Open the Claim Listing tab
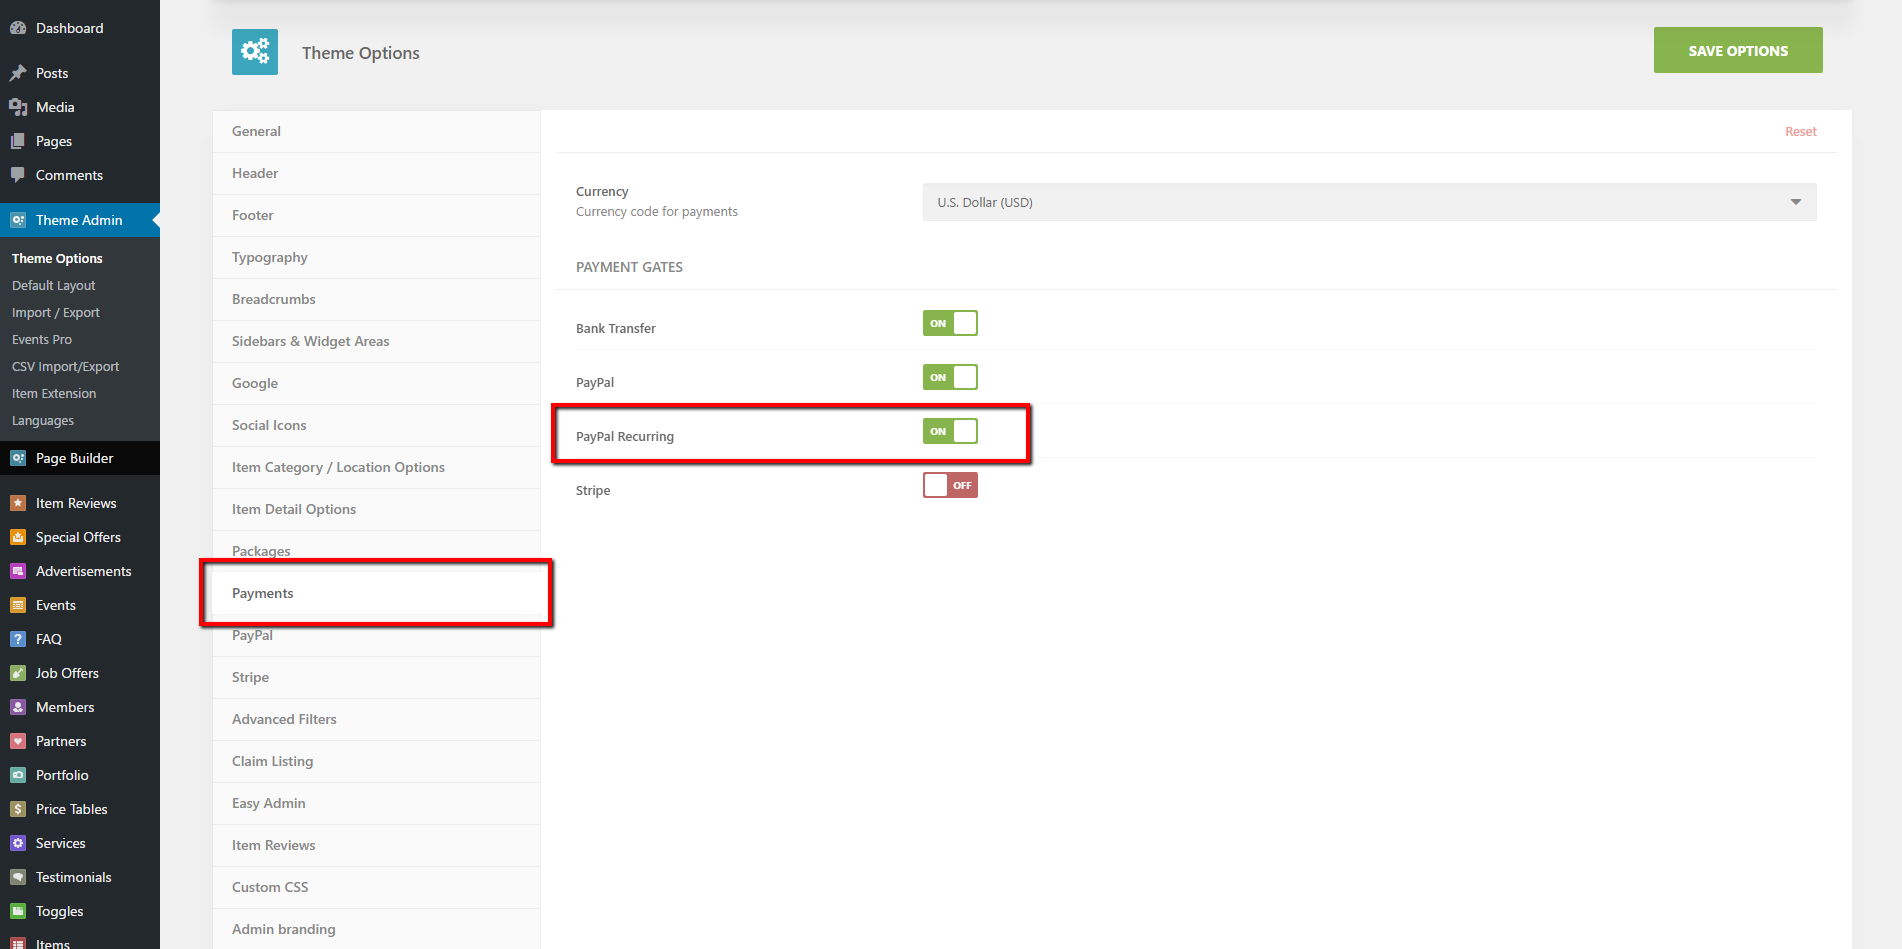Screen dimensions: 1902x949 (377, 761)
